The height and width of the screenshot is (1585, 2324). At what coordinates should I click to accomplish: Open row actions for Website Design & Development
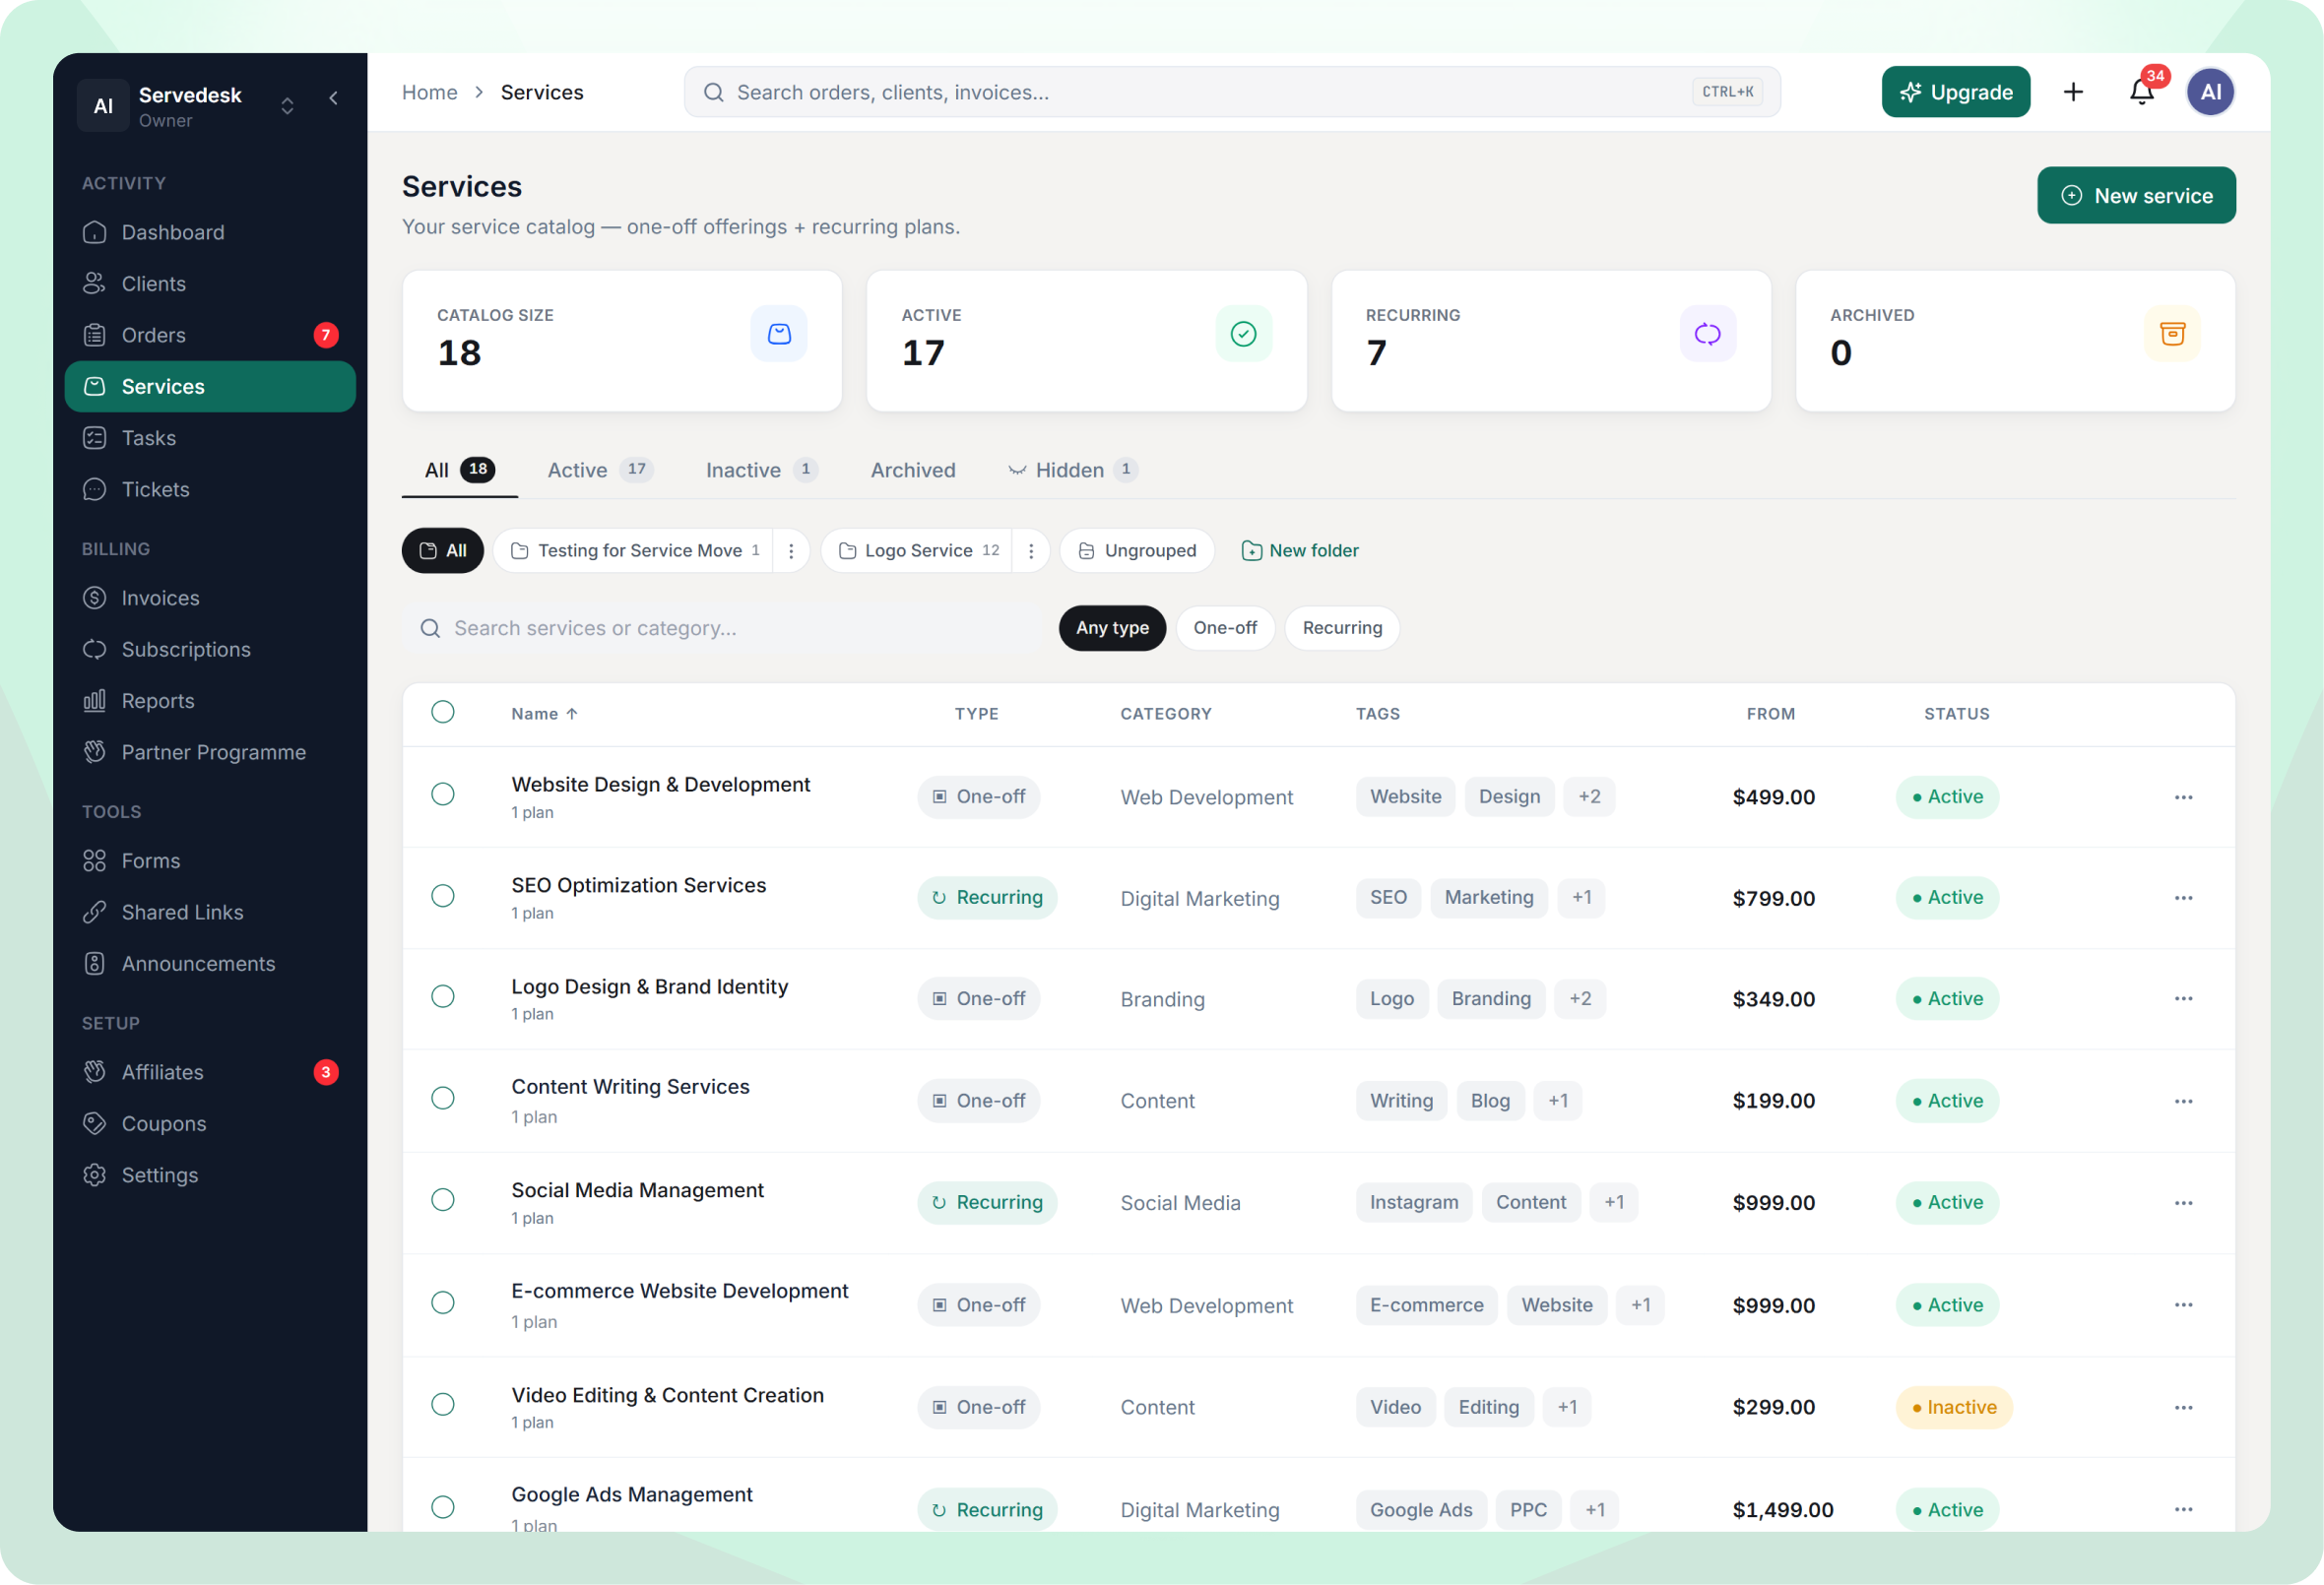click(x=2183, y=797)
